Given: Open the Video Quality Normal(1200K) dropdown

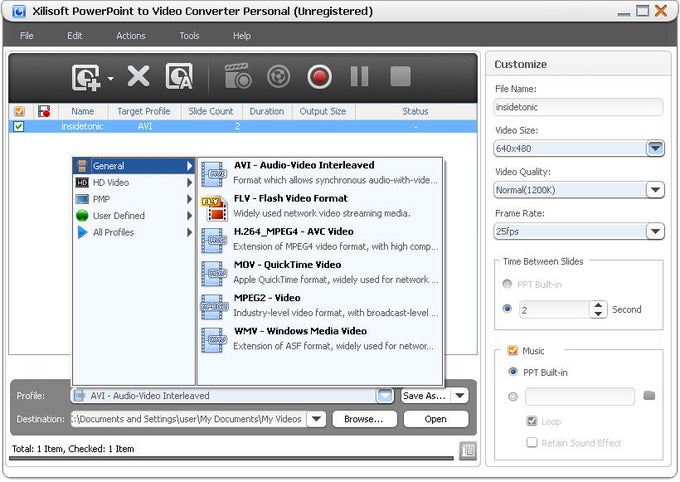Looking at the screenshot, I should point(655,190).
